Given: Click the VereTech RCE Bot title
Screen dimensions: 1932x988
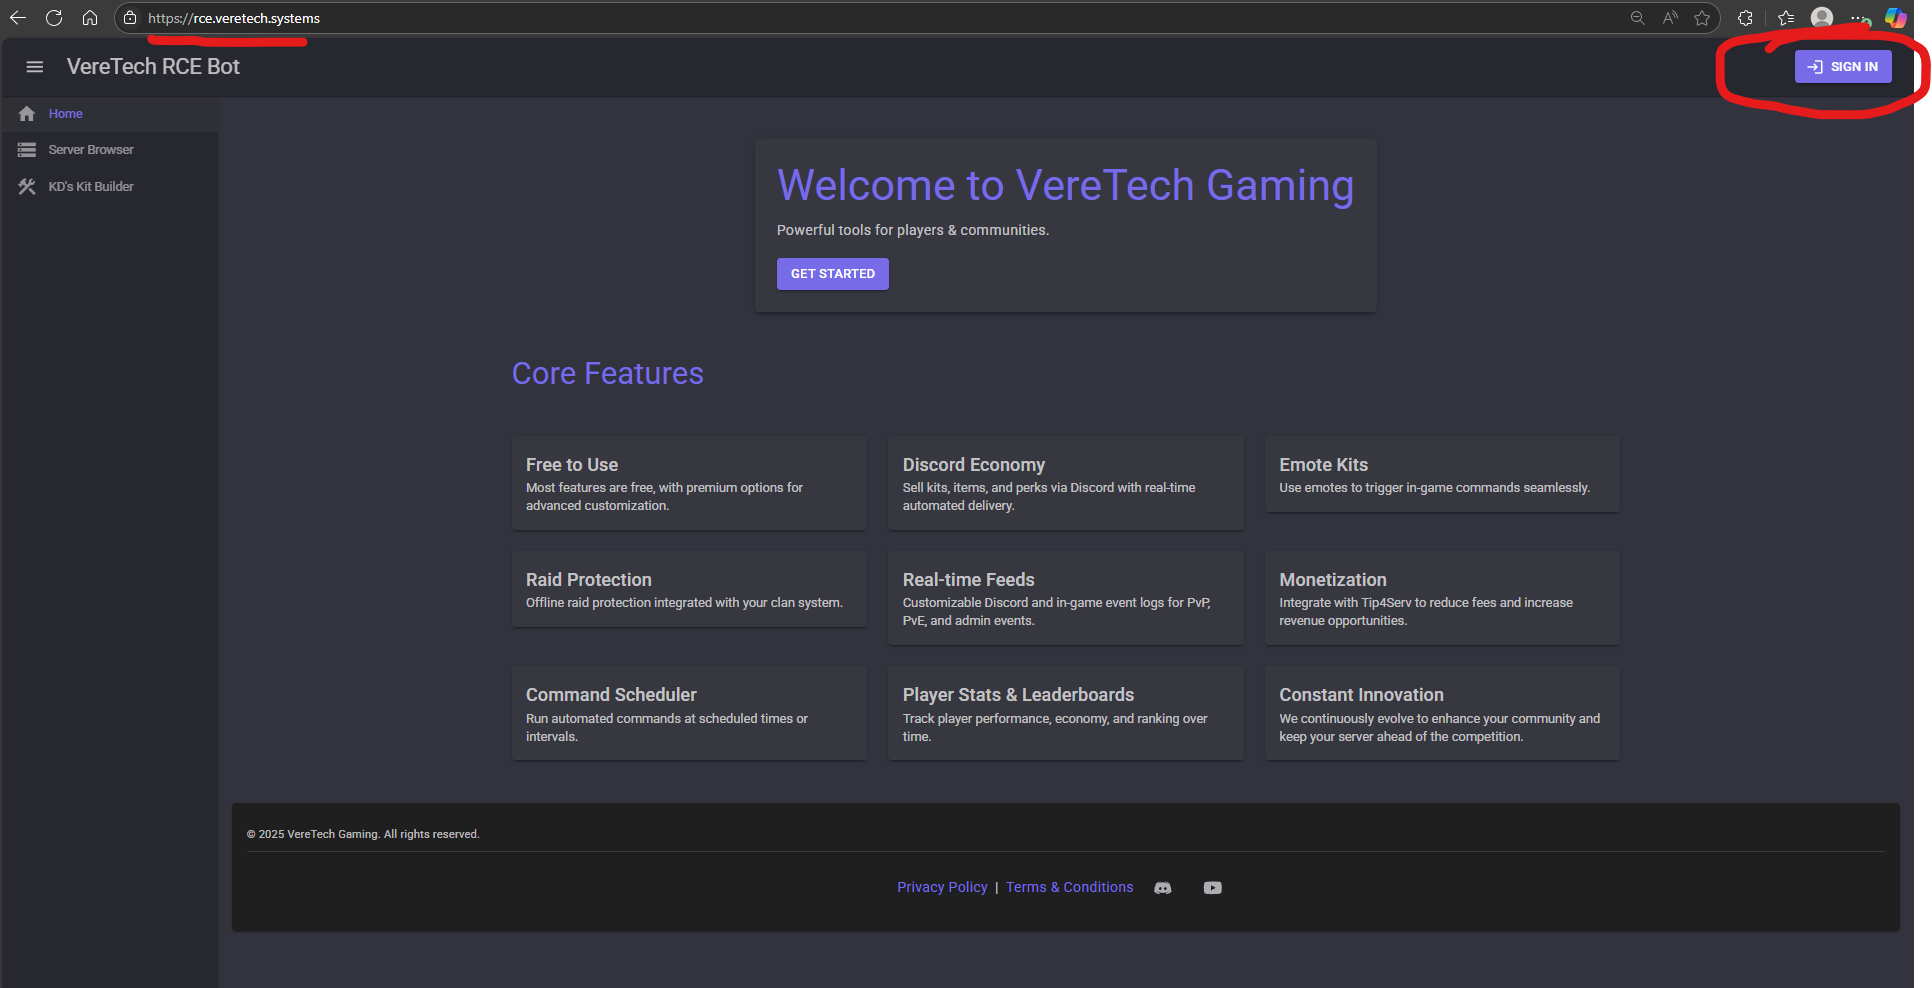Looking at the screenshot, I should click(153, 67).
